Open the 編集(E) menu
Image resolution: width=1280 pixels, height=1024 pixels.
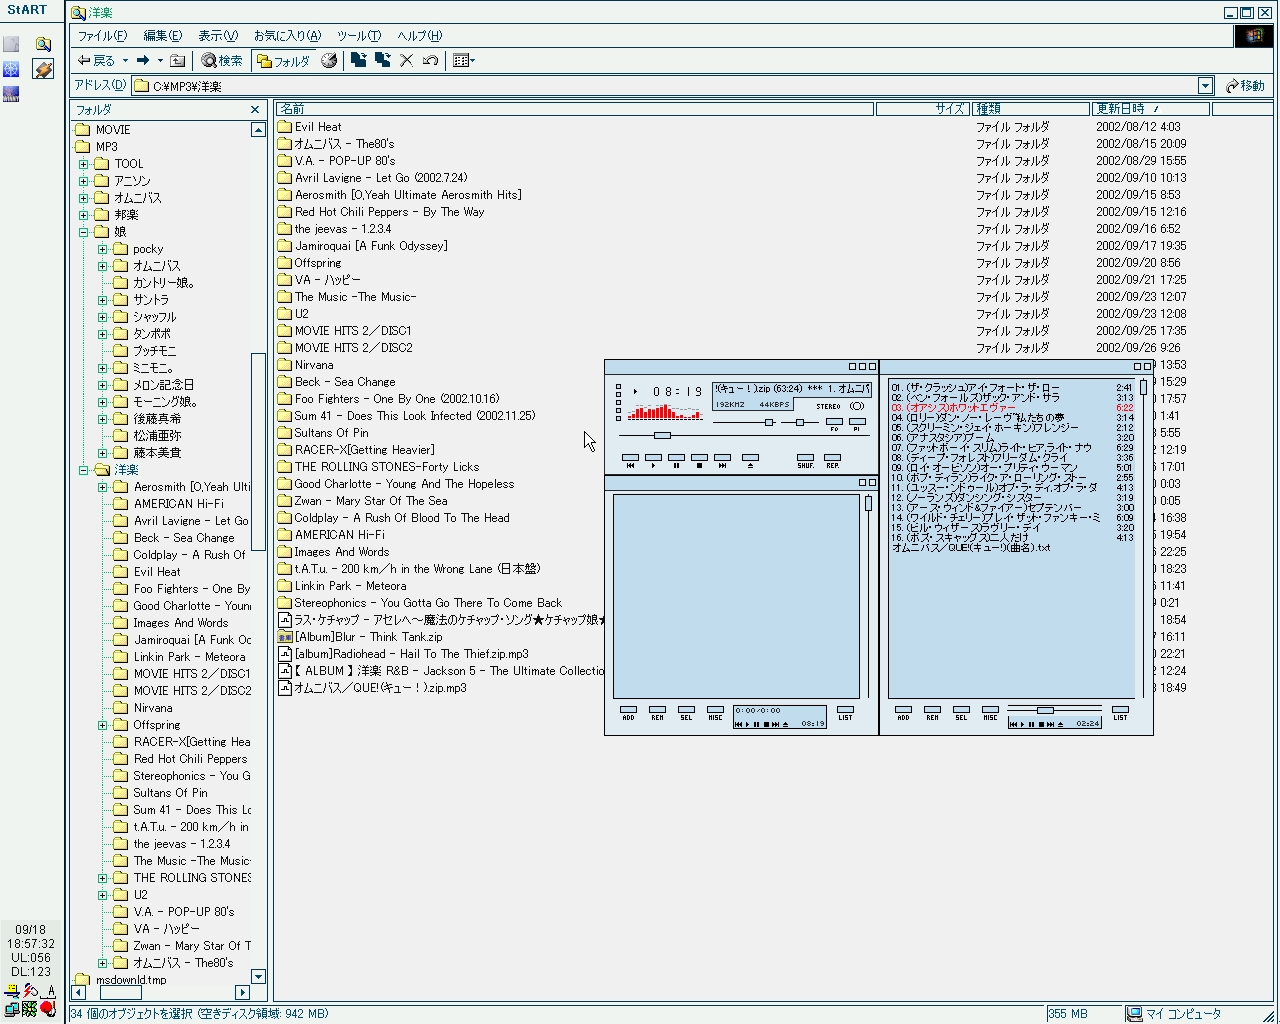click(x=162, y=36)
